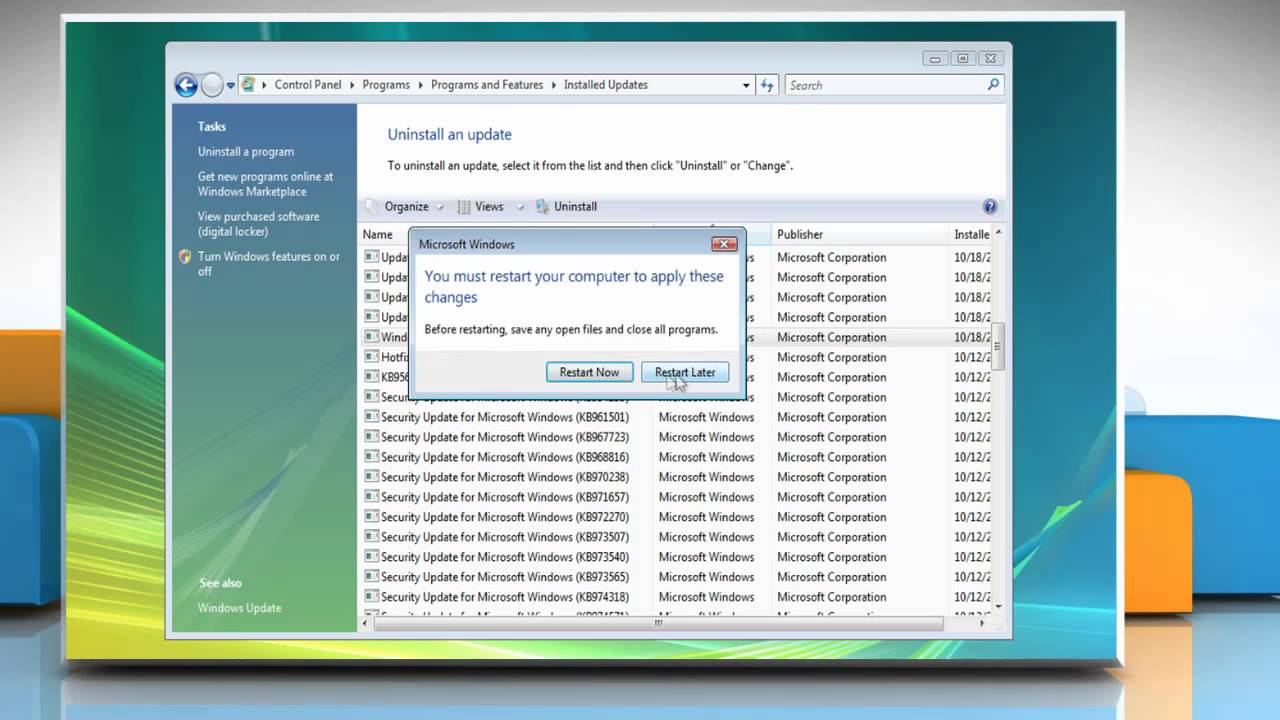Open the Windows Update link
This screenshot has height=720, width=1280.
pyautogui.click(x=239, y=608)
